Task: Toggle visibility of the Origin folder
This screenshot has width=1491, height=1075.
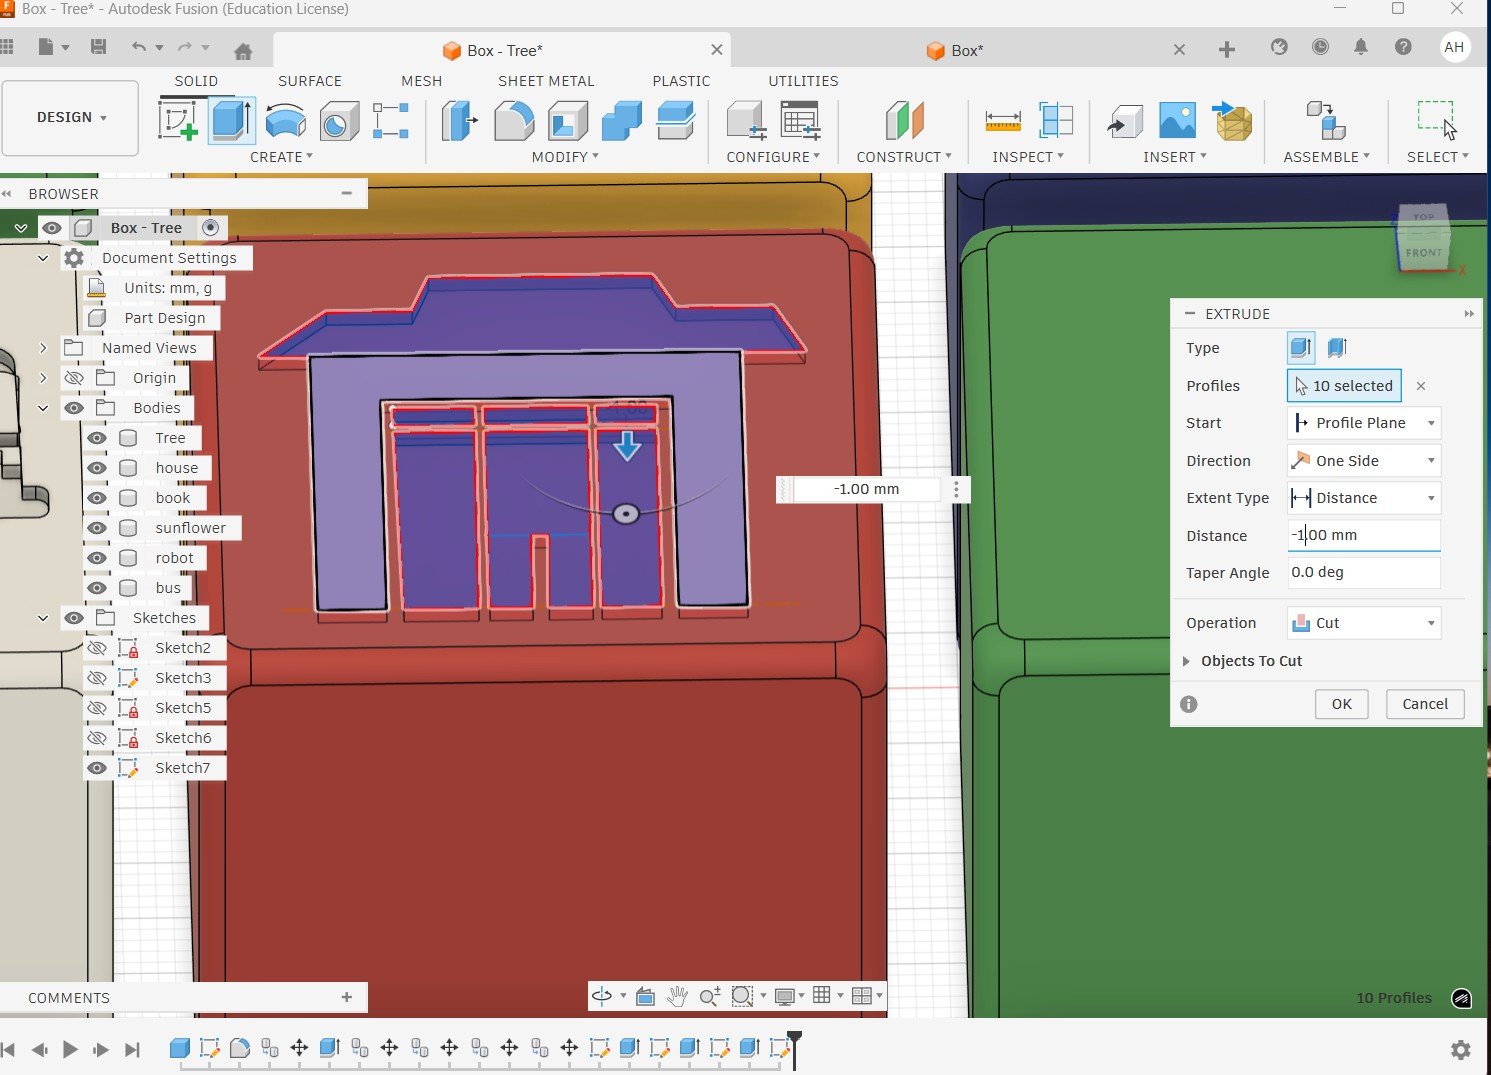Action: [x=74, y=378]
